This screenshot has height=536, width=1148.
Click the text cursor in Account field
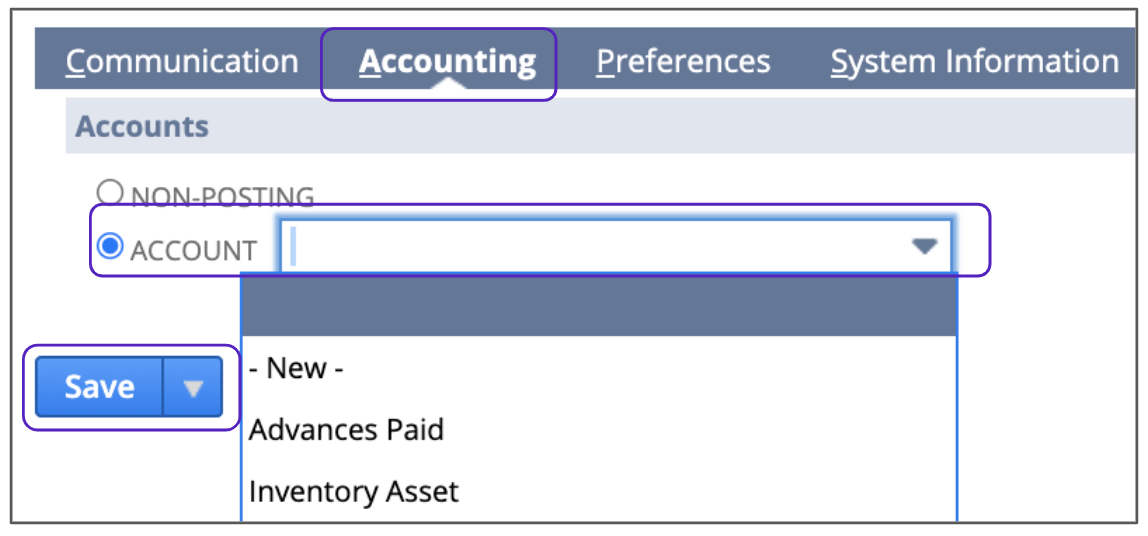click(293, 246)
